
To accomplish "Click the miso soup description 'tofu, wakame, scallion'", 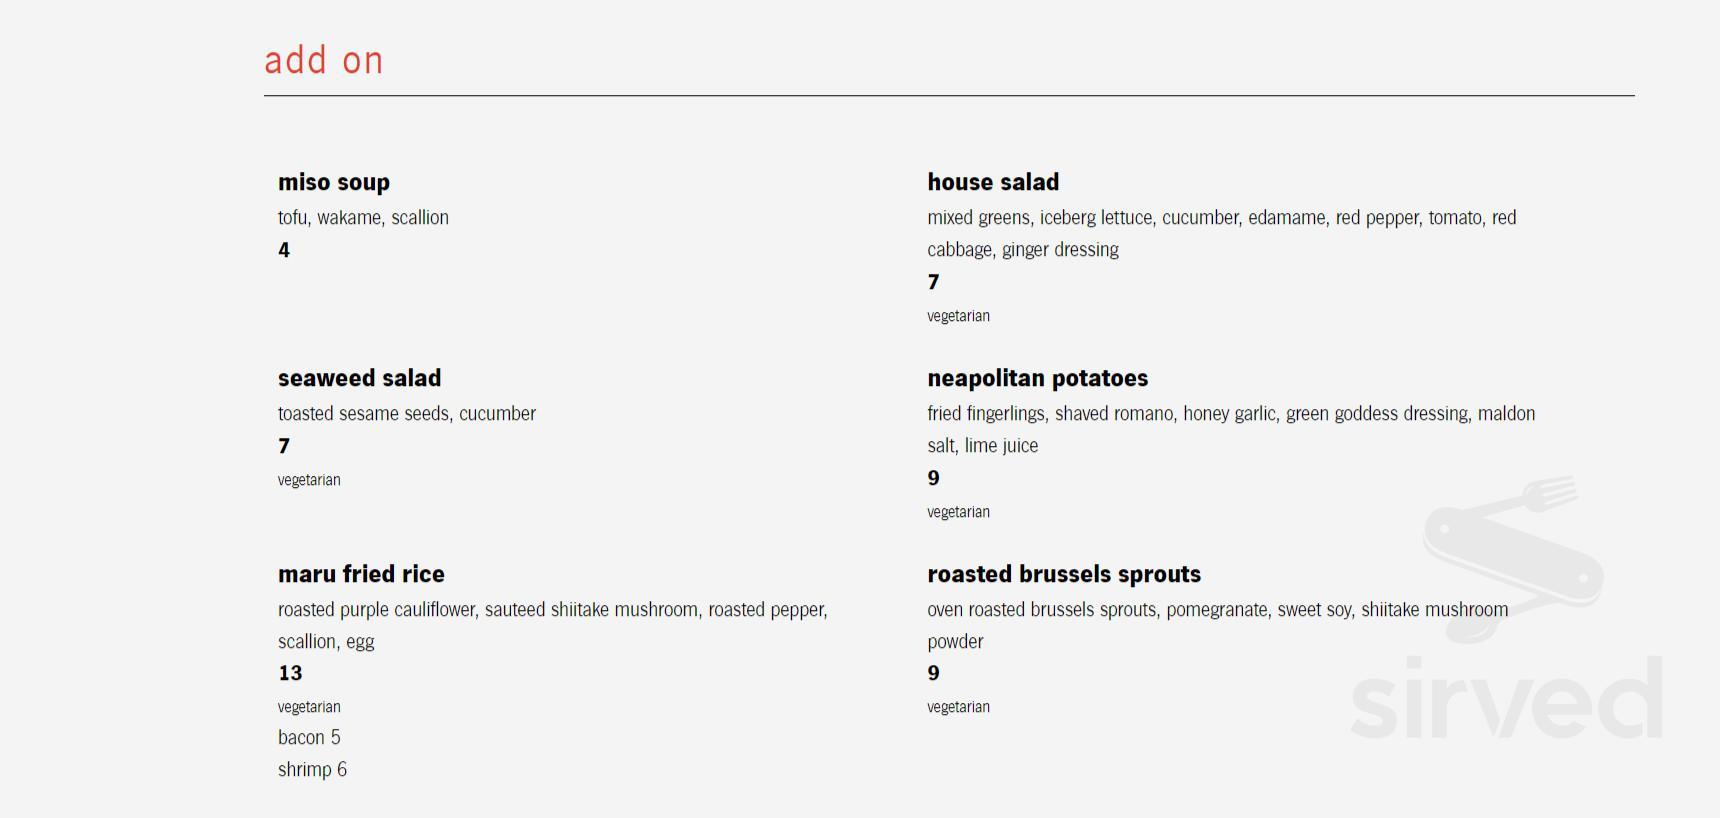I will (363, 218).
